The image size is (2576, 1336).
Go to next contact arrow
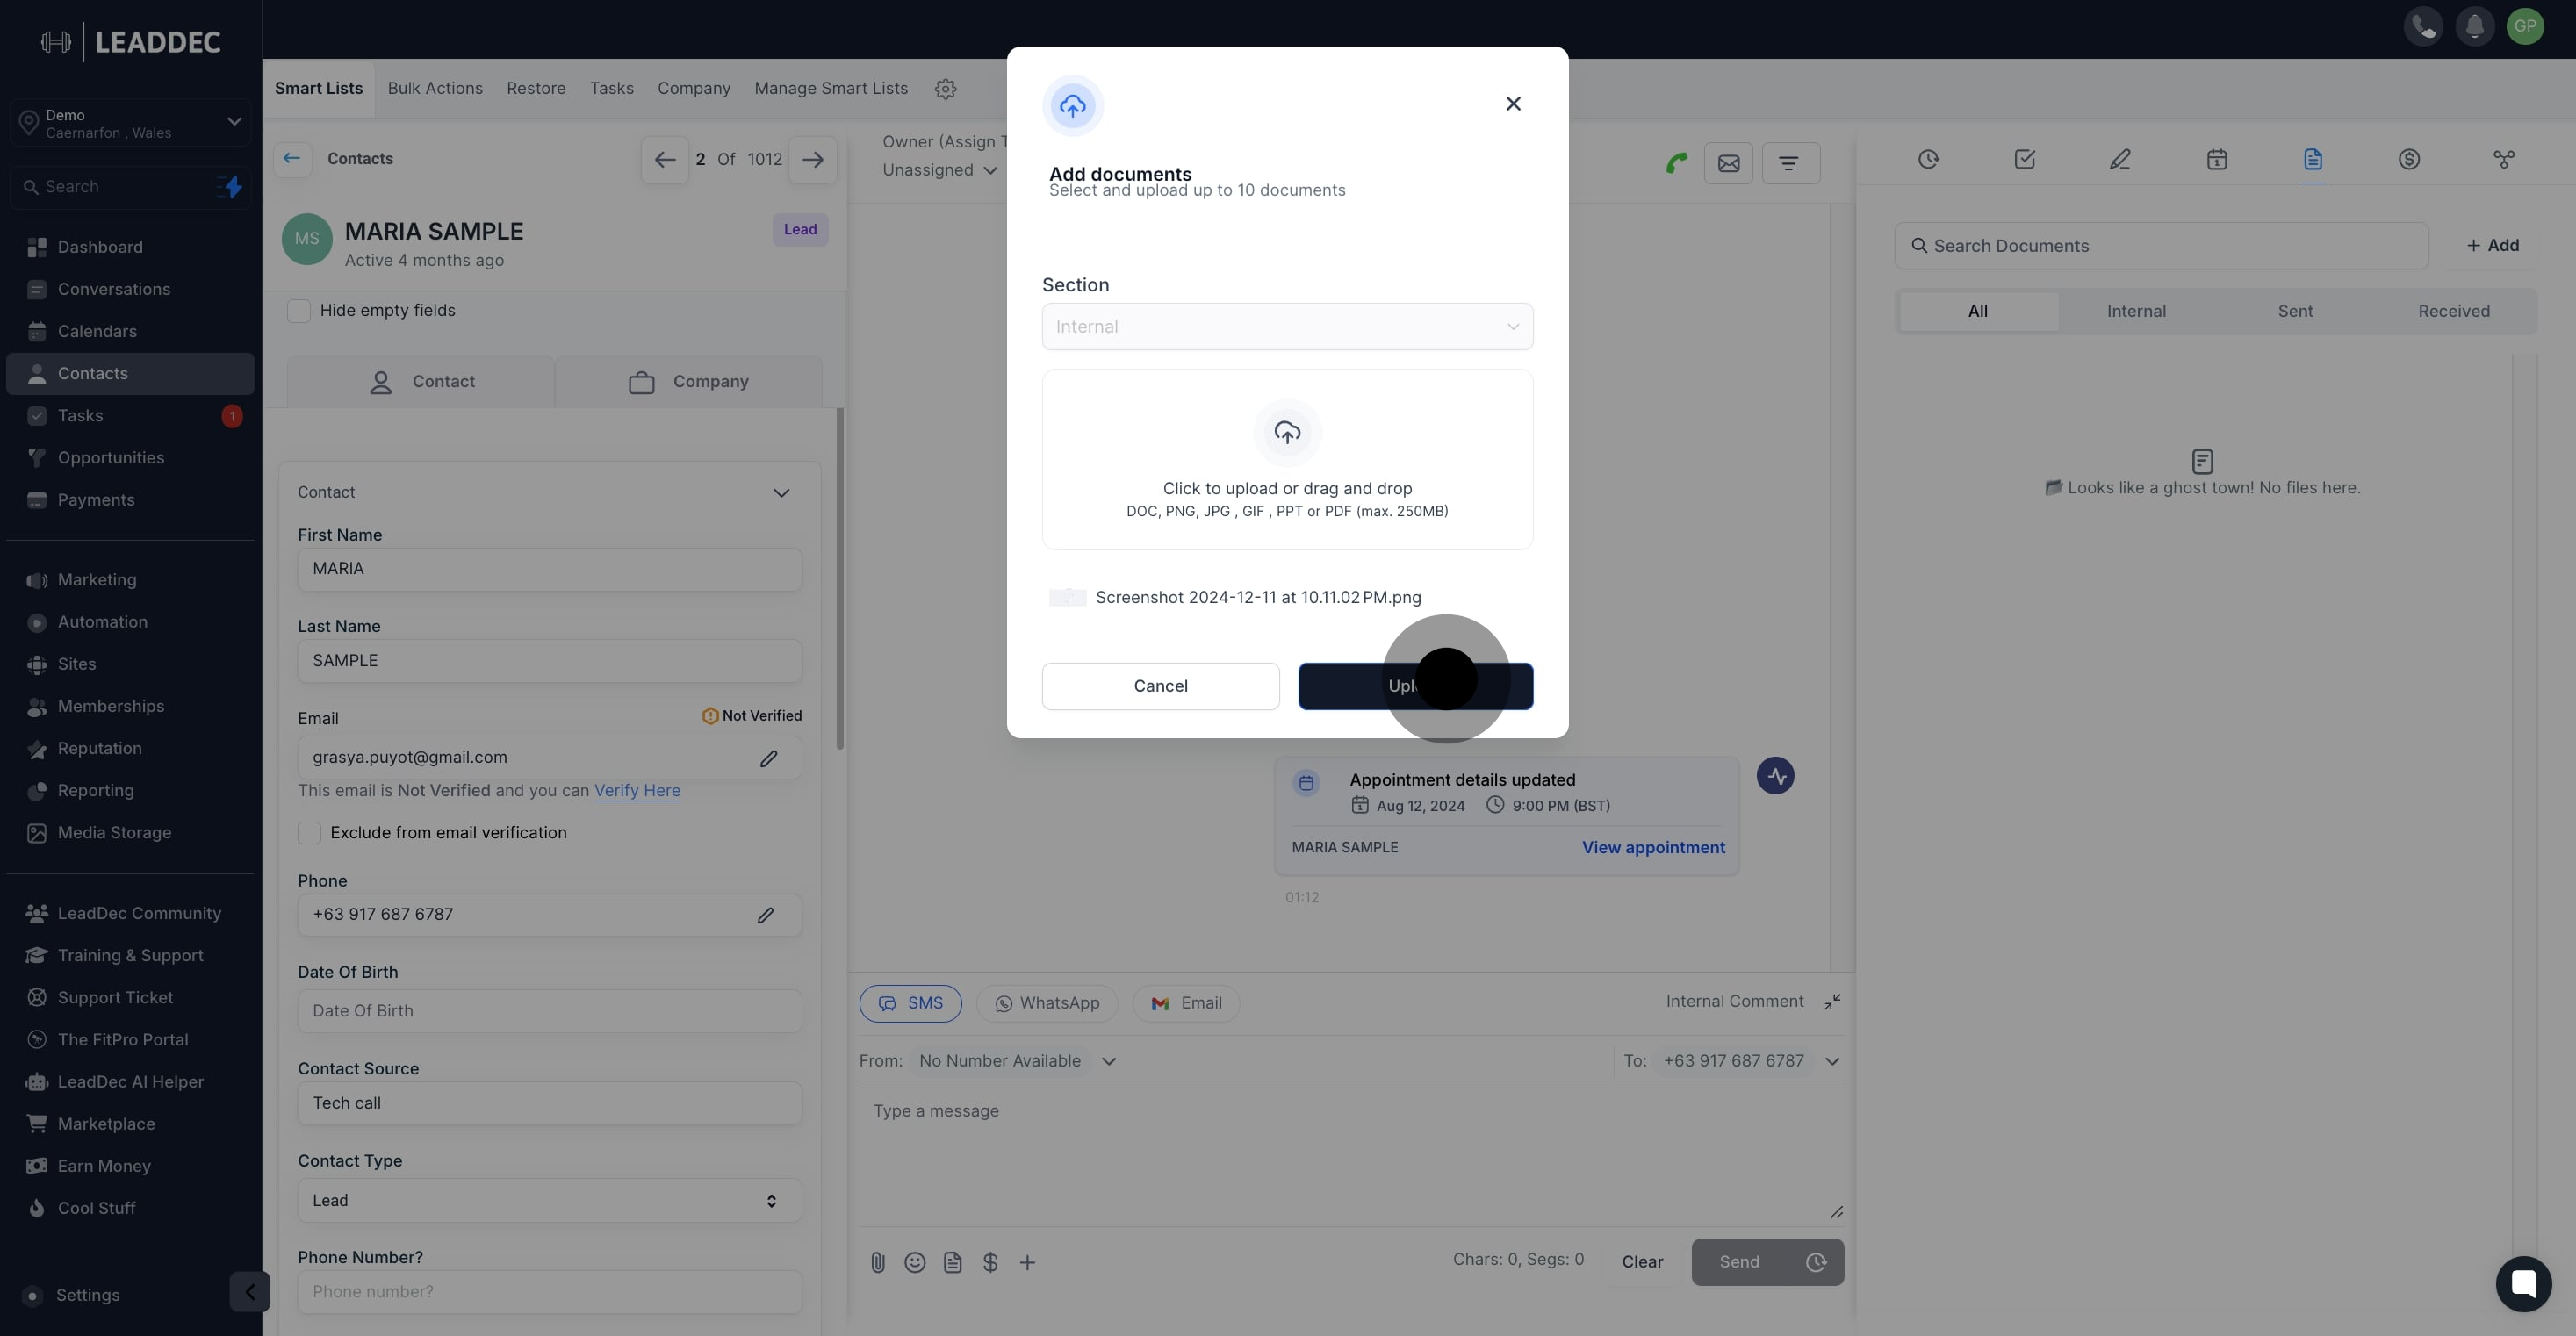pos(812,160)
